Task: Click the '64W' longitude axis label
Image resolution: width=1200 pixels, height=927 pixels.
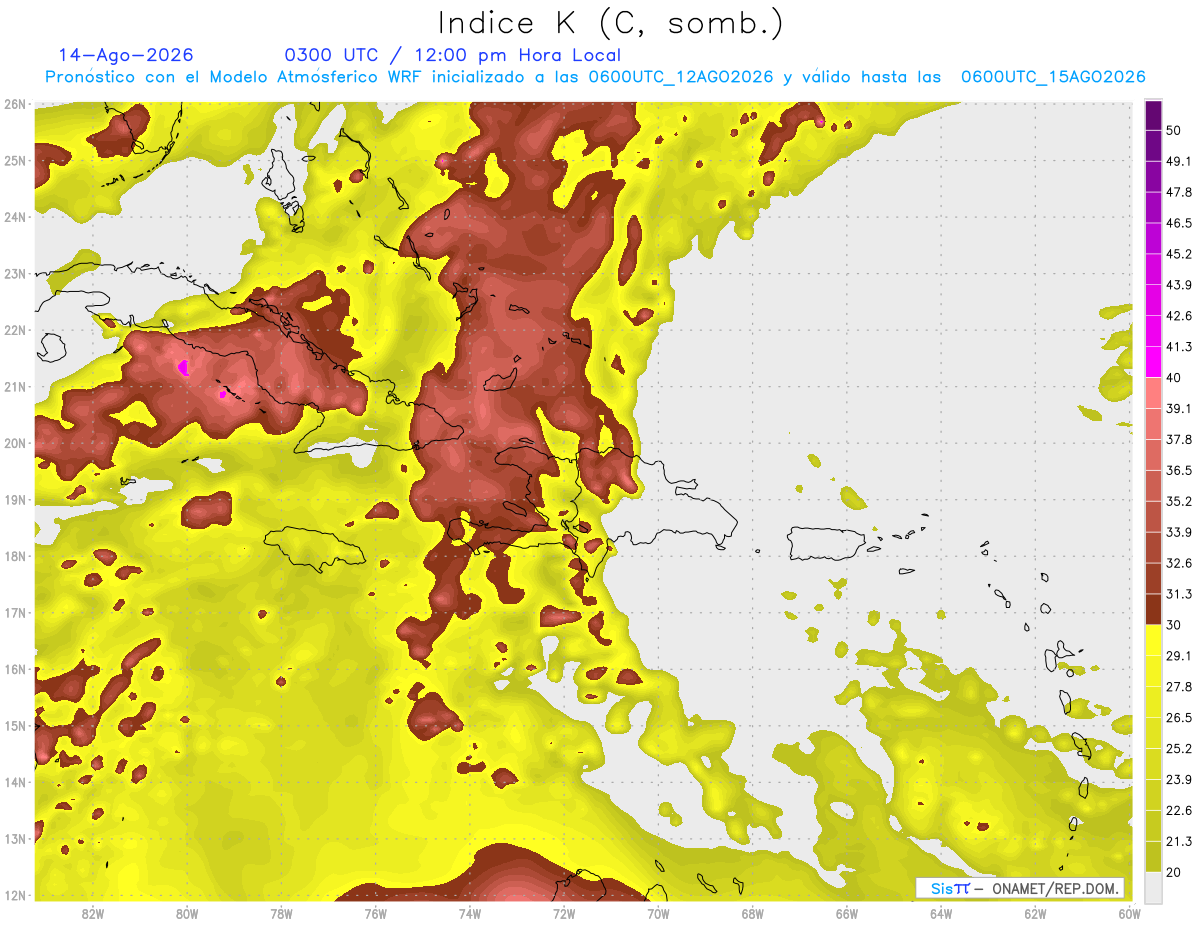Action: tap(940, 914)
